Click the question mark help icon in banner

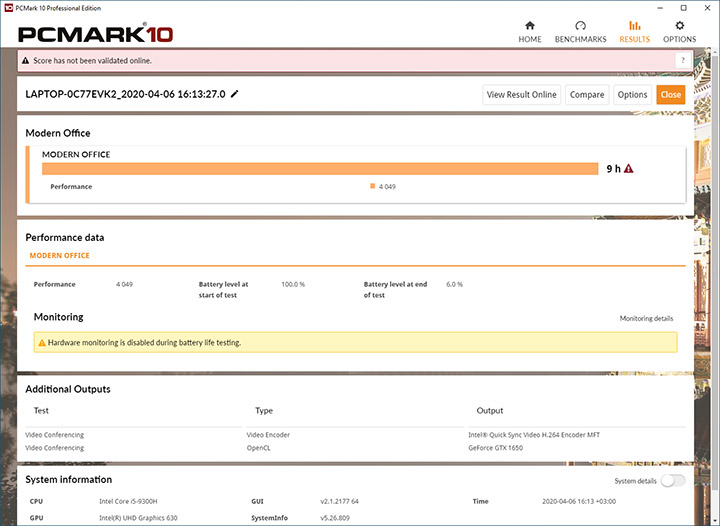tap(683, 60)
